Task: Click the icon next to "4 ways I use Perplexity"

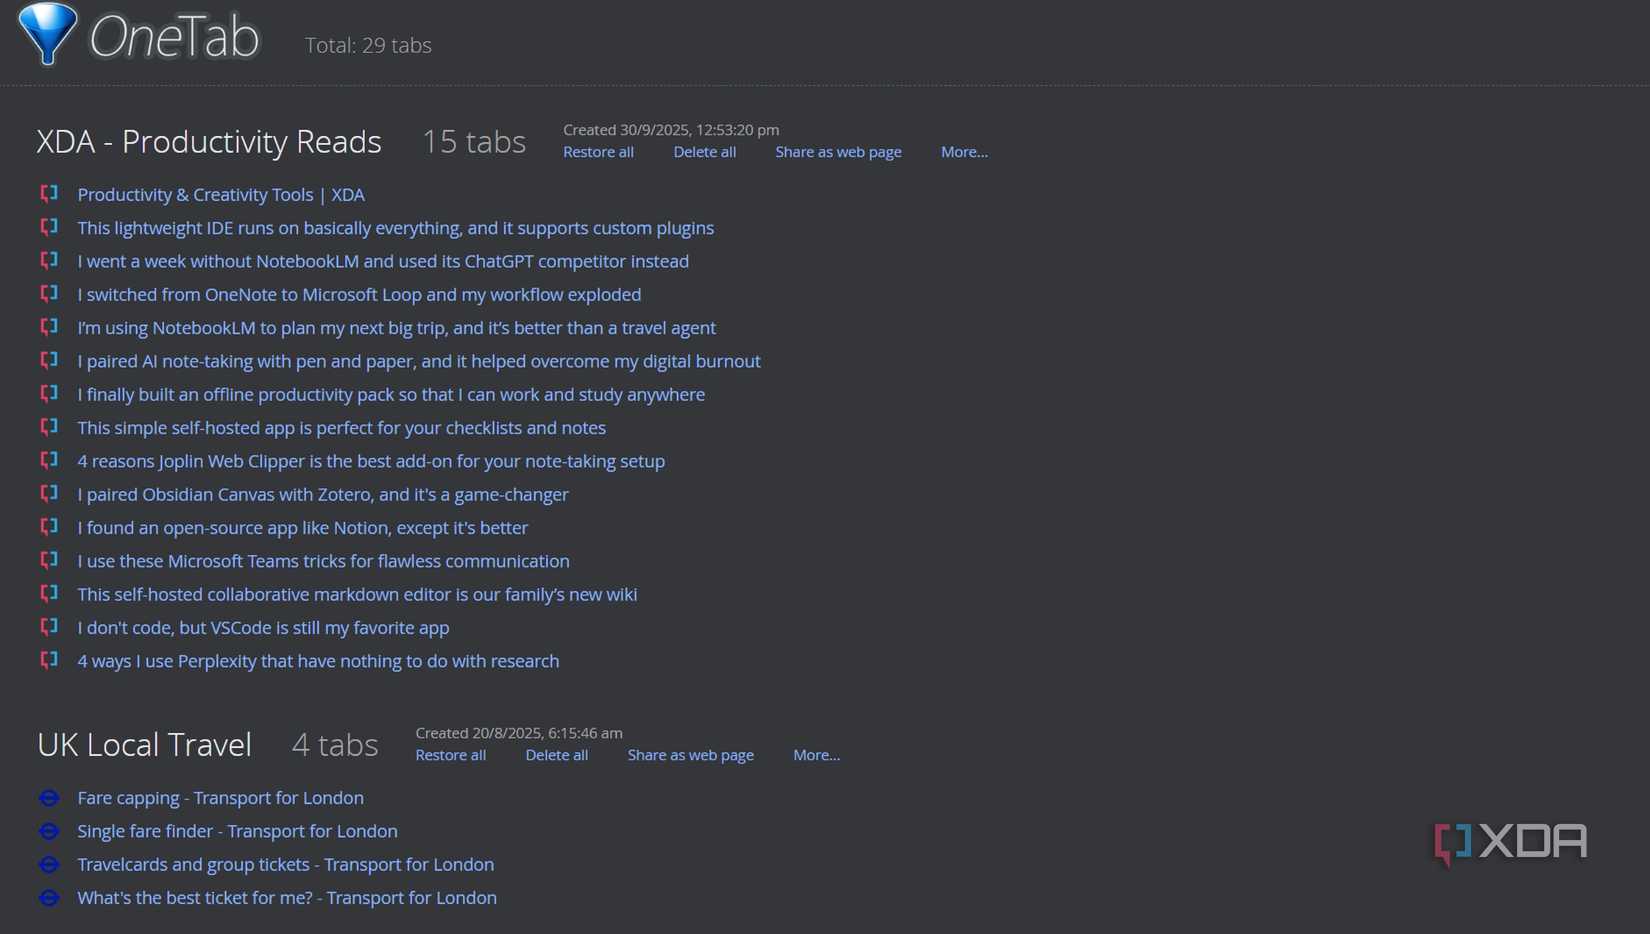Action: tap(49, 660)
